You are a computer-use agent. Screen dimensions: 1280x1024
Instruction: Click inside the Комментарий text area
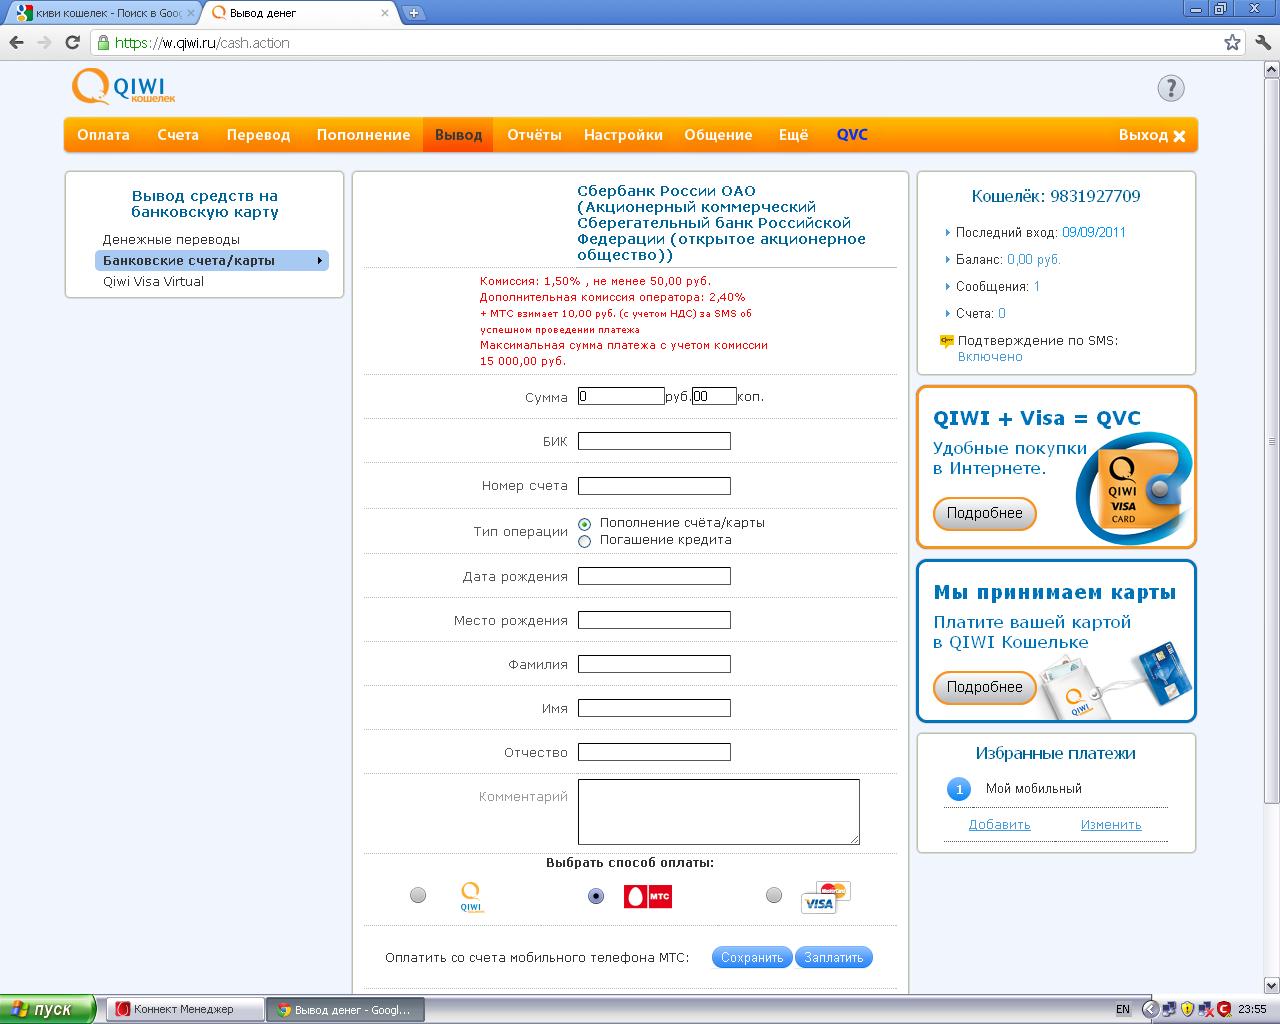[718, 812]
